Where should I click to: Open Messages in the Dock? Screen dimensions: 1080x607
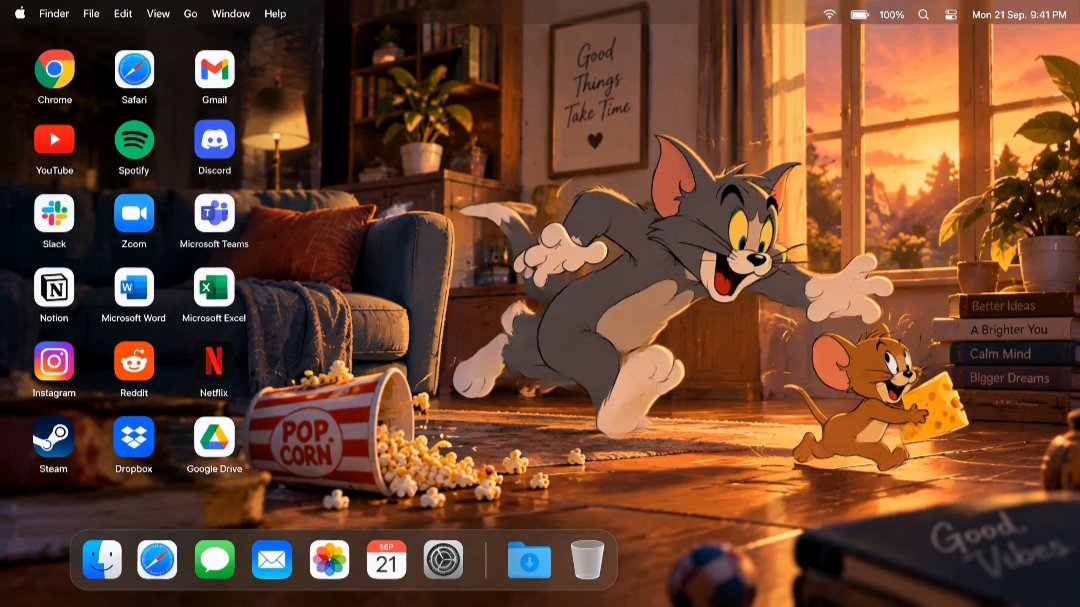pyautogui.click(x=214, y=559)
